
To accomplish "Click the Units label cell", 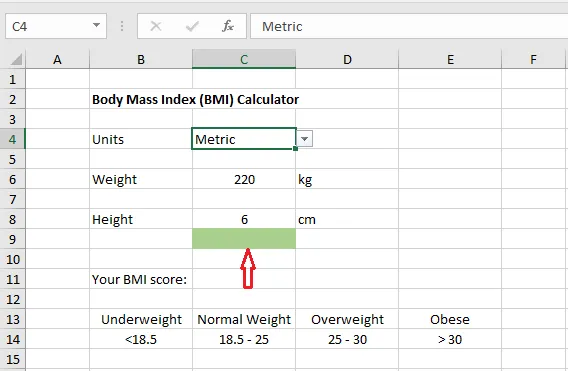I will click(x=141, y=139).
